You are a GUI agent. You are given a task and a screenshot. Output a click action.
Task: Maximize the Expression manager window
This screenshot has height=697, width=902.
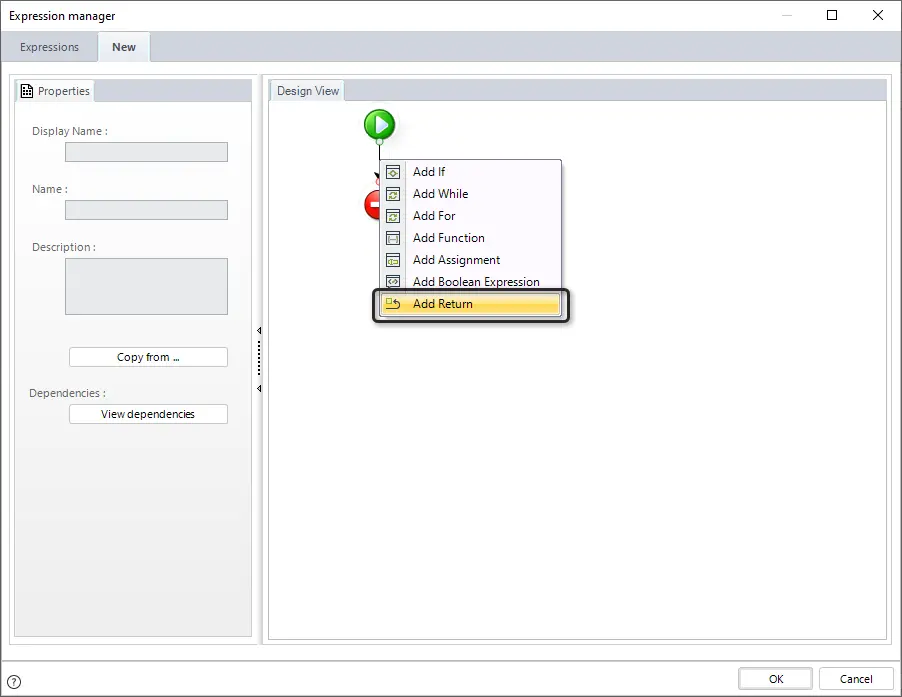tap(832, 15)
